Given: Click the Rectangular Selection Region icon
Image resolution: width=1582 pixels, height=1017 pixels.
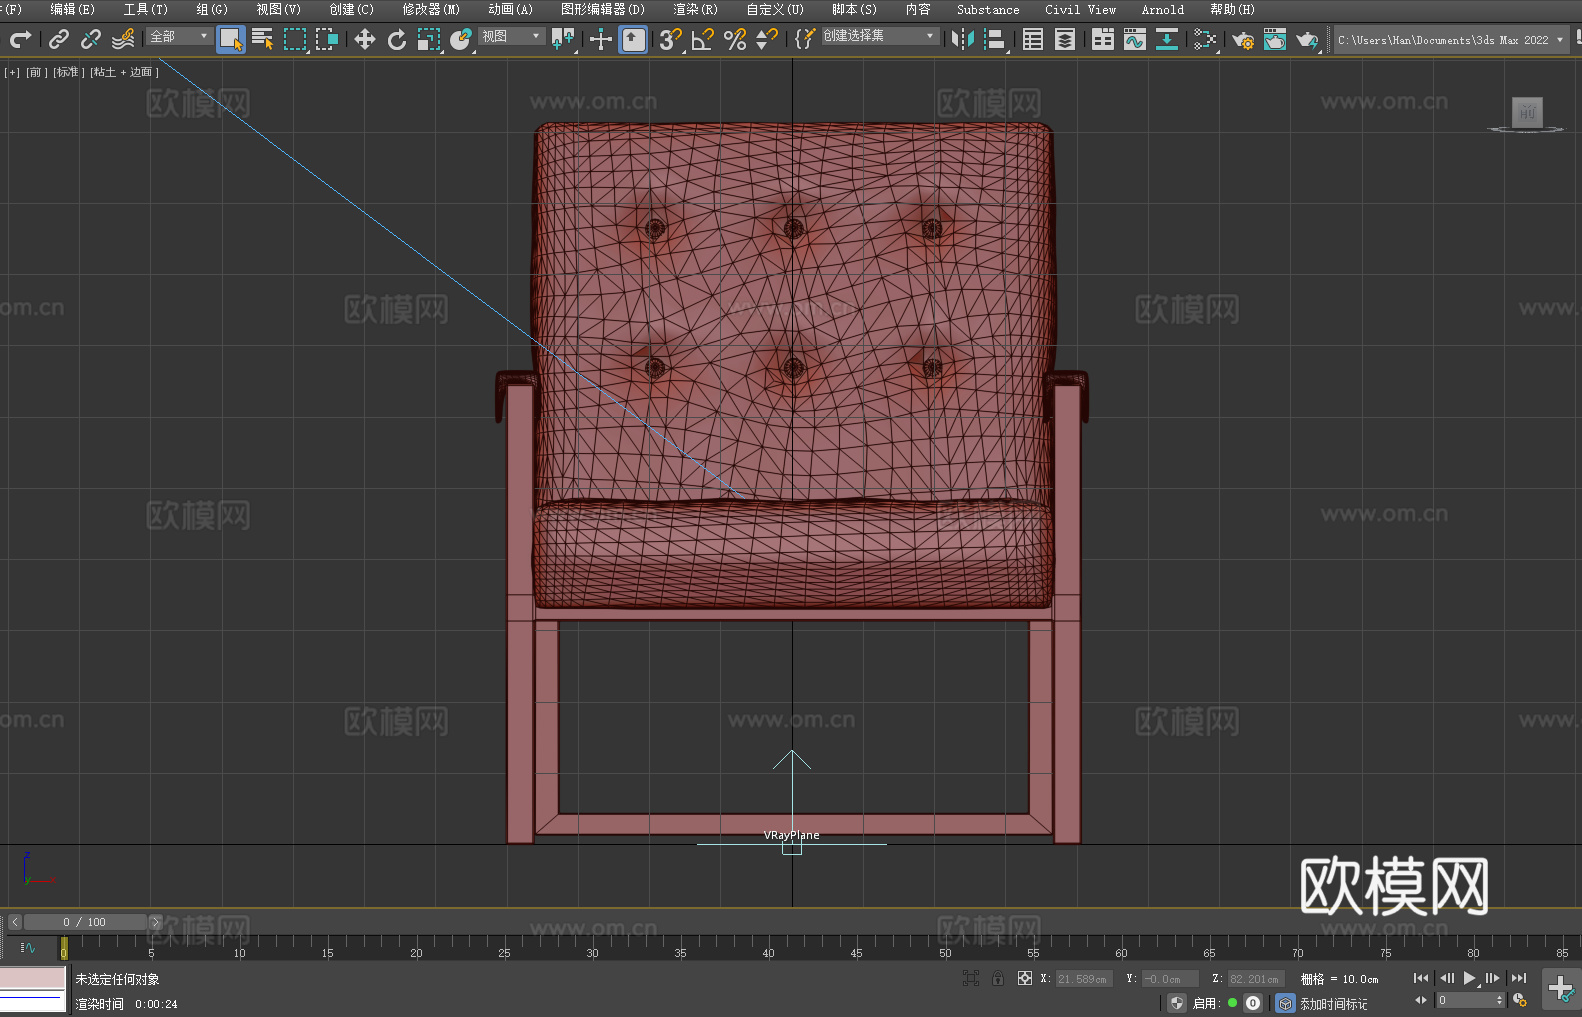Looking at the screenshot, I should (295, 39).
